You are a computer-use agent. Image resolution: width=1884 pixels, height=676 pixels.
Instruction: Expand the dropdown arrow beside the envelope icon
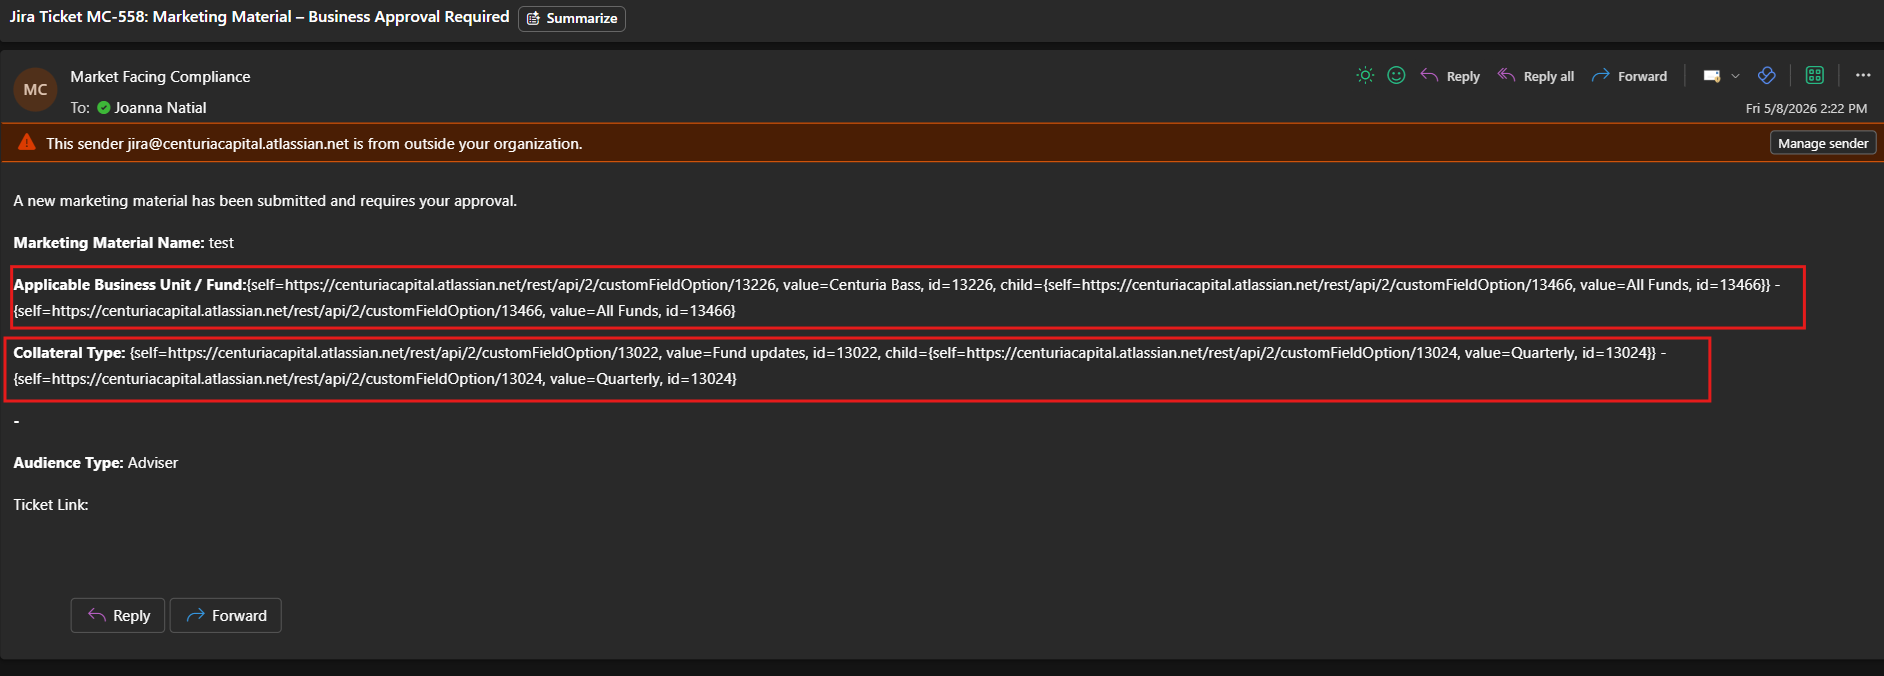(x=1736, y=76)
